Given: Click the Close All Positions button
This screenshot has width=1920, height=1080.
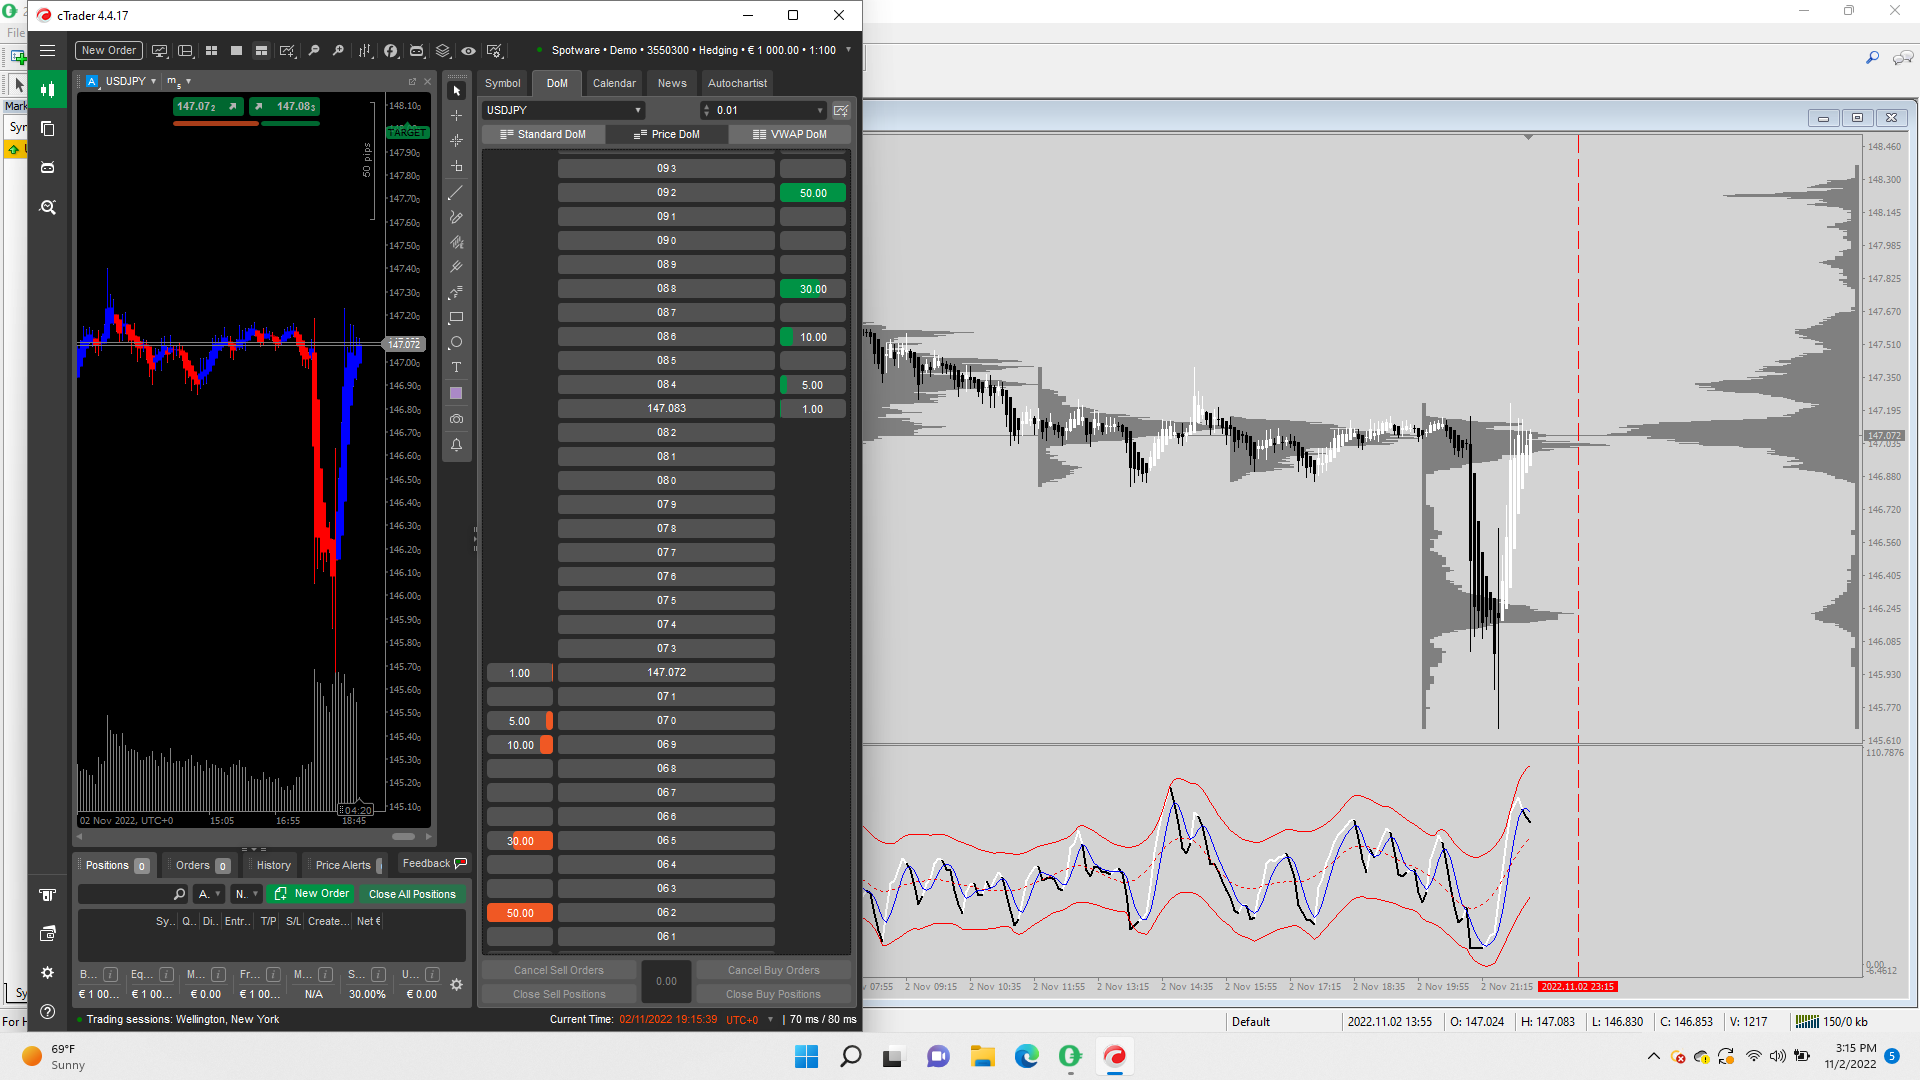Looking at the screenshot, I should pos(412,894).
